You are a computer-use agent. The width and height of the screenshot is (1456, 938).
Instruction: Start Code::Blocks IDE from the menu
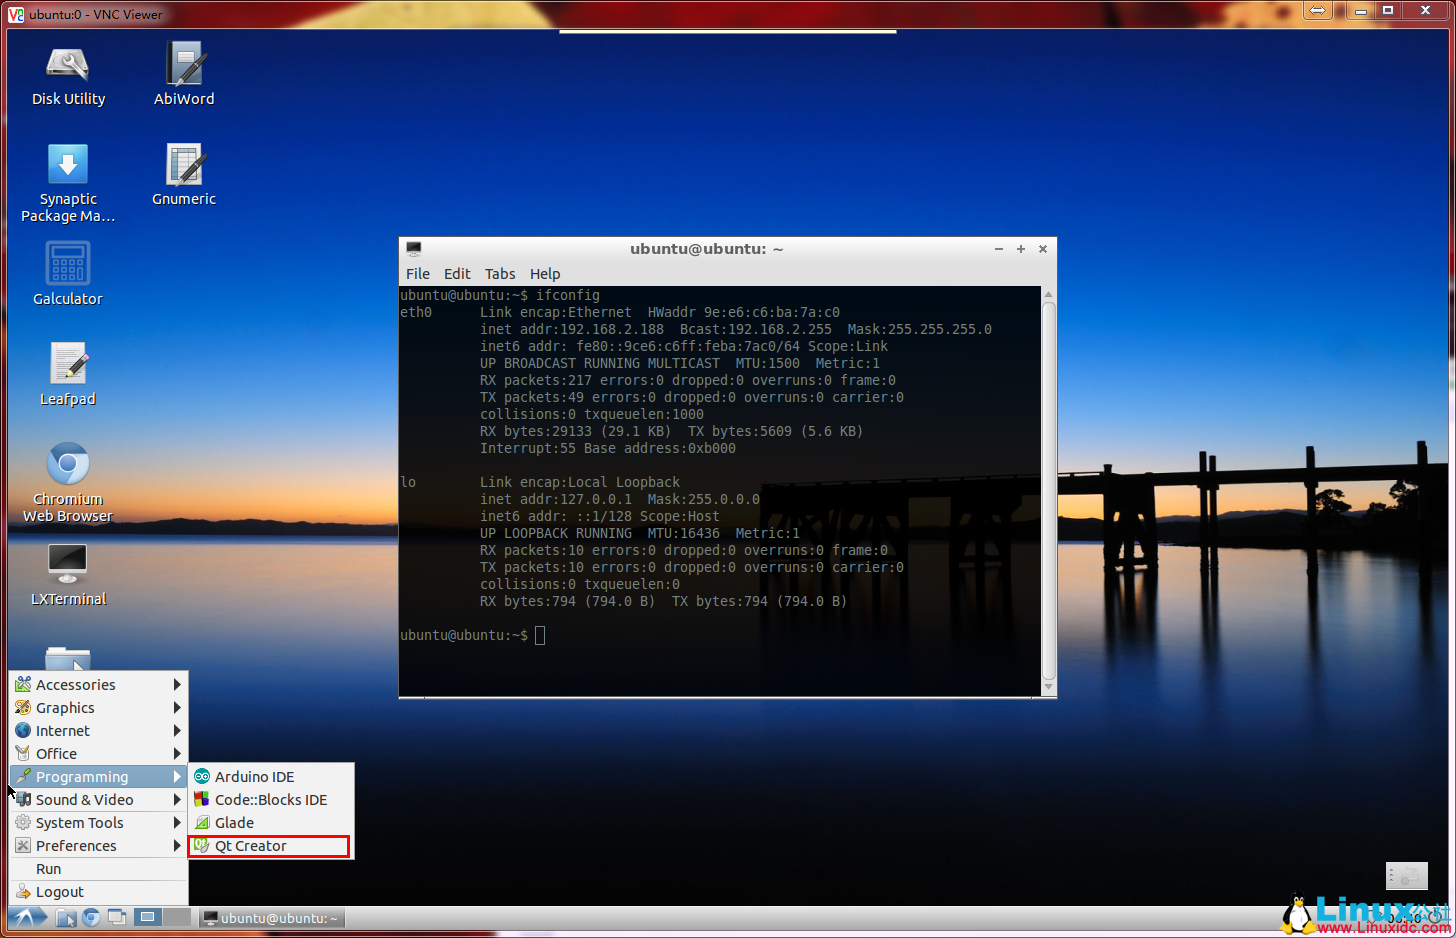tap(270, 800)
